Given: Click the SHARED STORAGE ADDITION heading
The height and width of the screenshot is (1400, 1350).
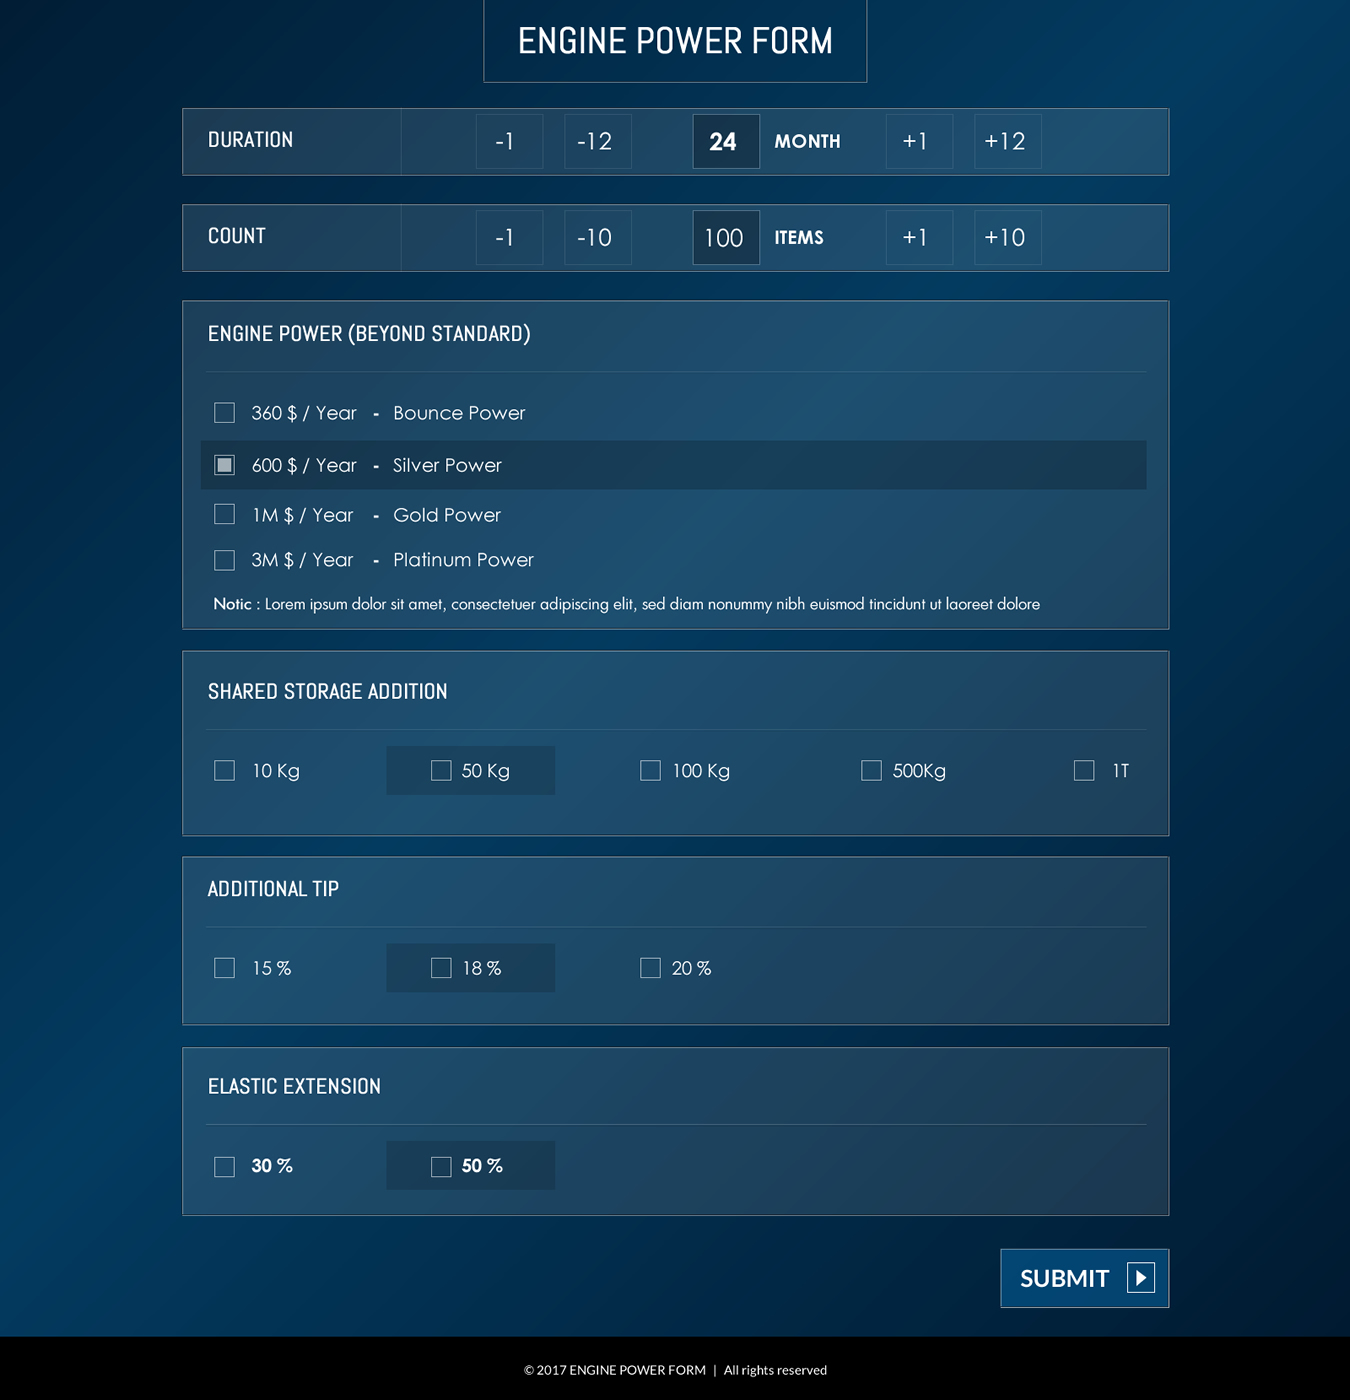Looking at the screenshot, I should point(328,691).
